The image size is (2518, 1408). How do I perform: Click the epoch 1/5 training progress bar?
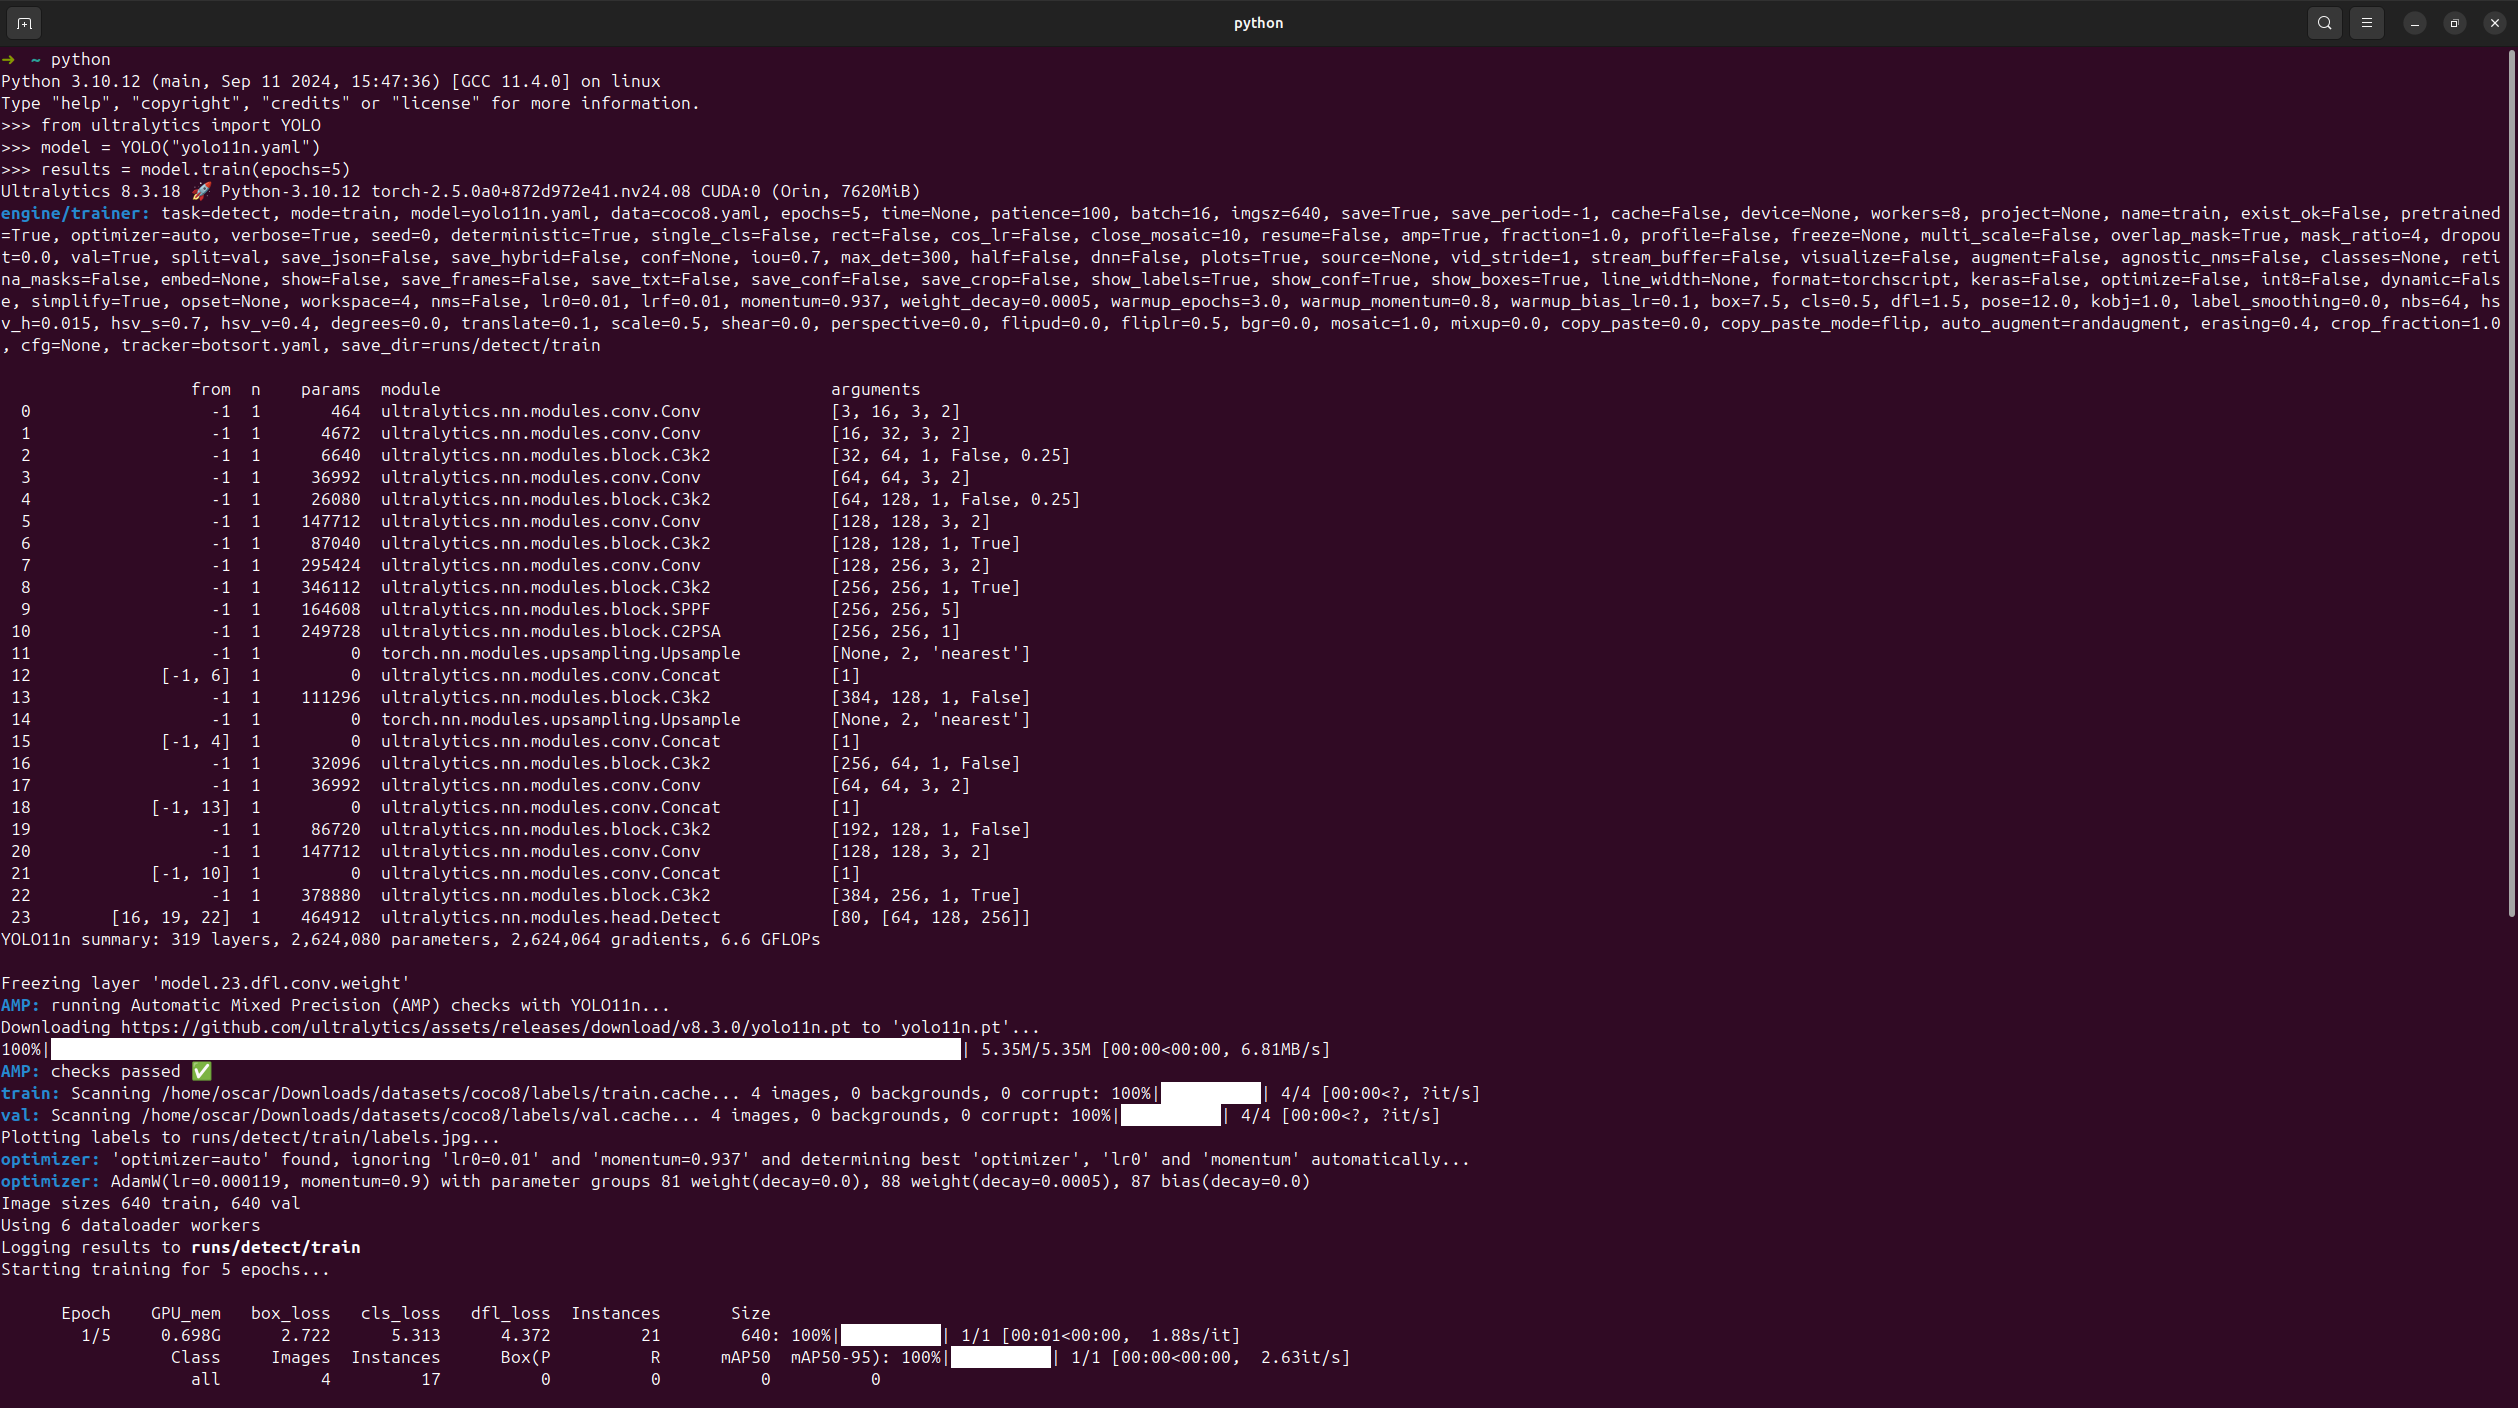(890, 1335)
